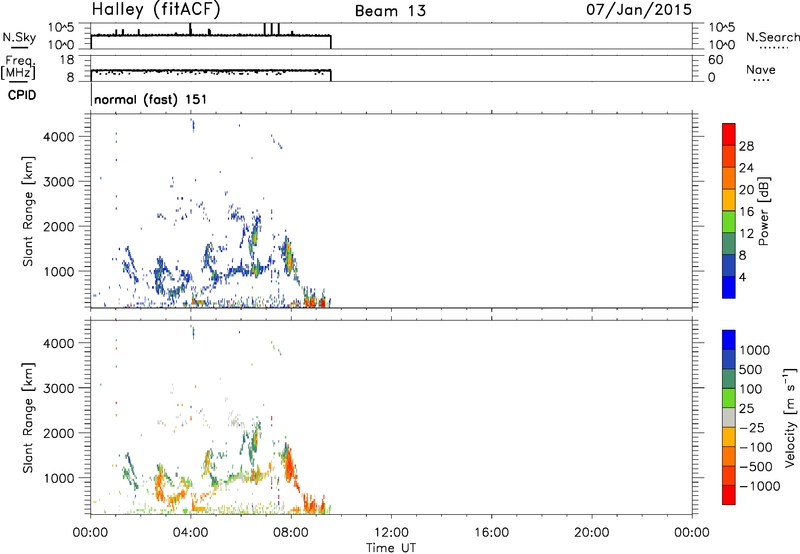Click the '-25' Velocity colorbar tick label
This screenshot has height=554, width=800.
(752, 428)
